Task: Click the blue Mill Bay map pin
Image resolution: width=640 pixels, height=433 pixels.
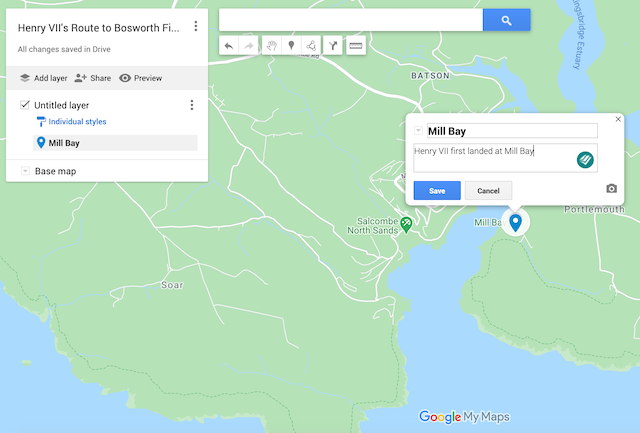Action: (516, 222)
